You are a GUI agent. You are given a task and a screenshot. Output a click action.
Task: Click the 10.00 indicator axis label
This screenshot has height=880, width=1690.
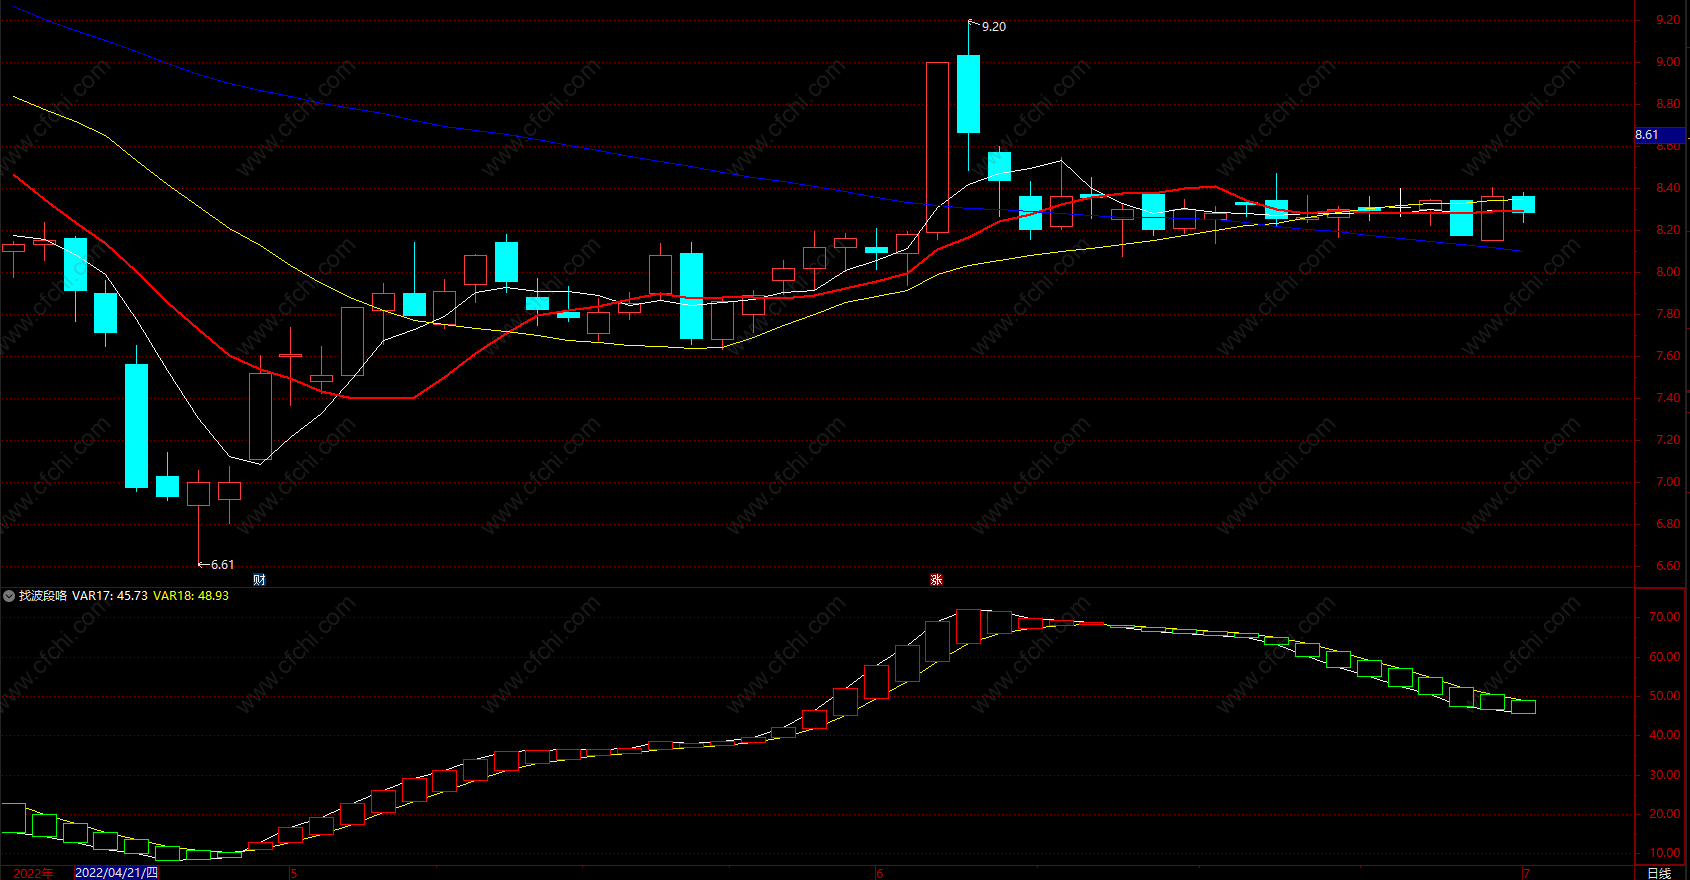[1665, 853]
